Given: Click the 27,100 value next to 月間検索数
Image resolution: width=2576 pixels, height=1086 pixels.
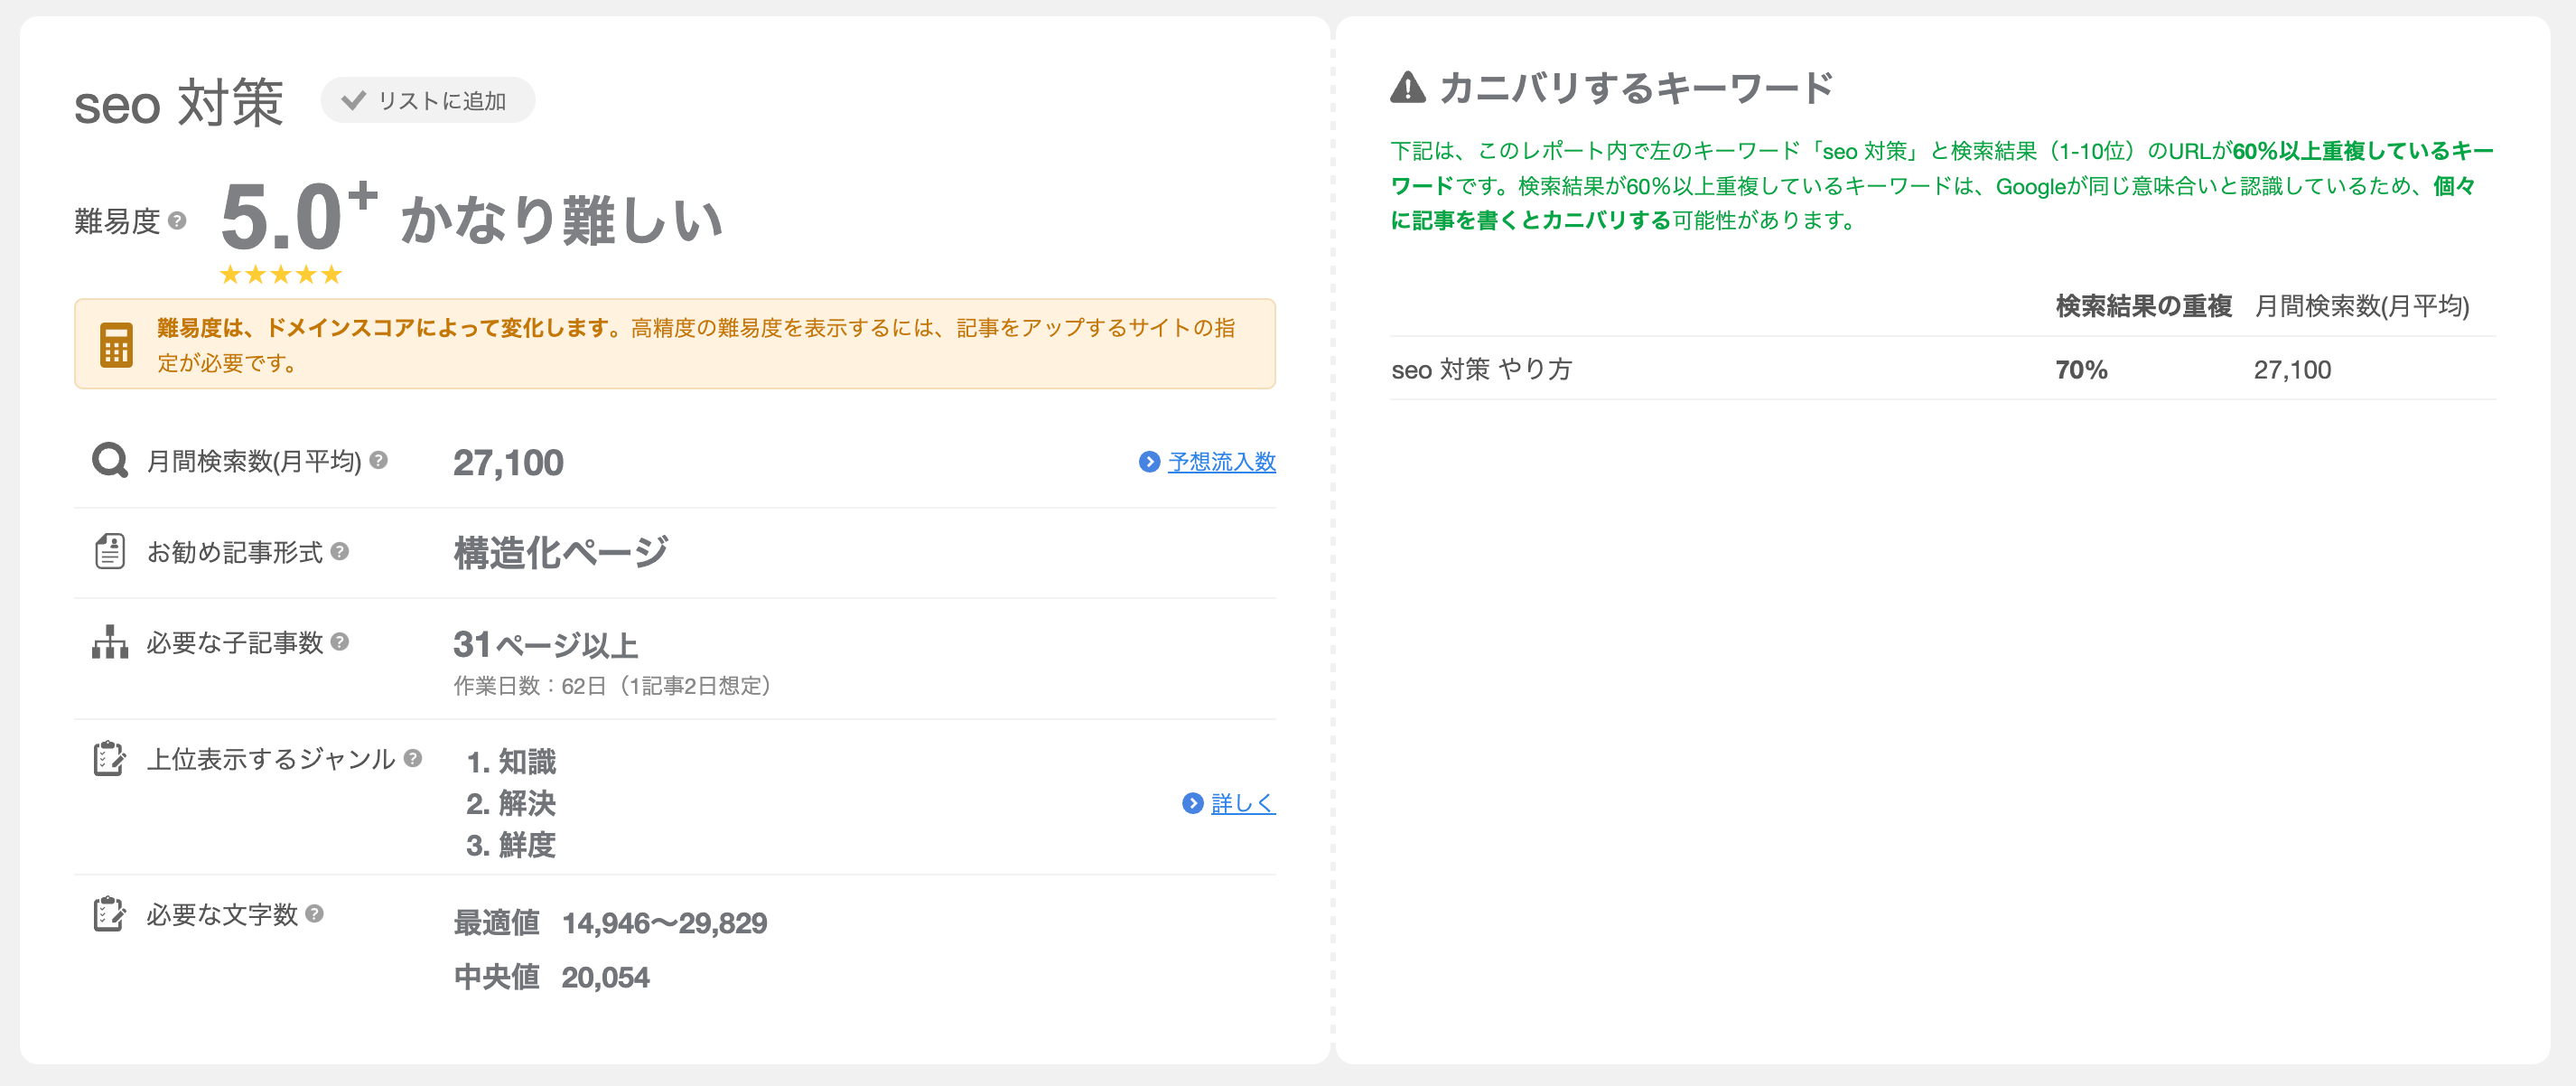Looking at the screenshot, I should [508, 463].
